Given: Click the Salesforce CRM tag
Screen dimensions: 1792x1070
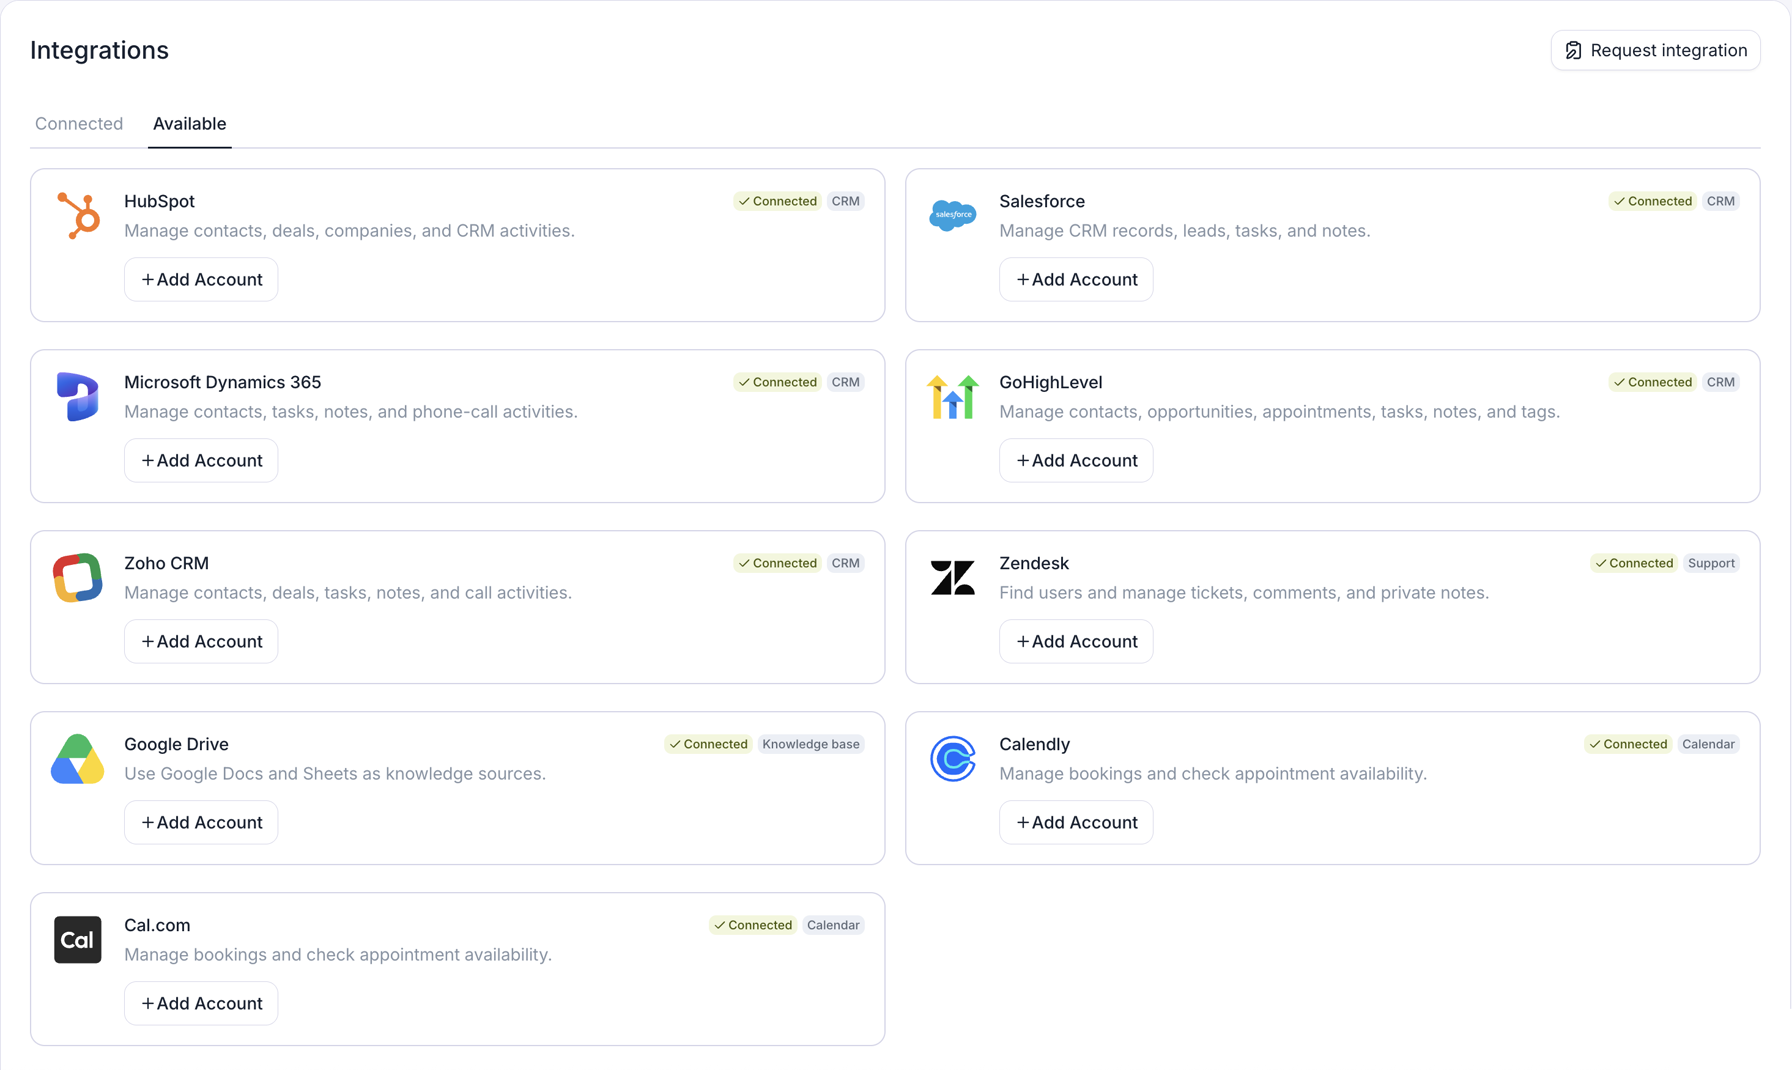Looking at the screenshot, I should 1720,201.
